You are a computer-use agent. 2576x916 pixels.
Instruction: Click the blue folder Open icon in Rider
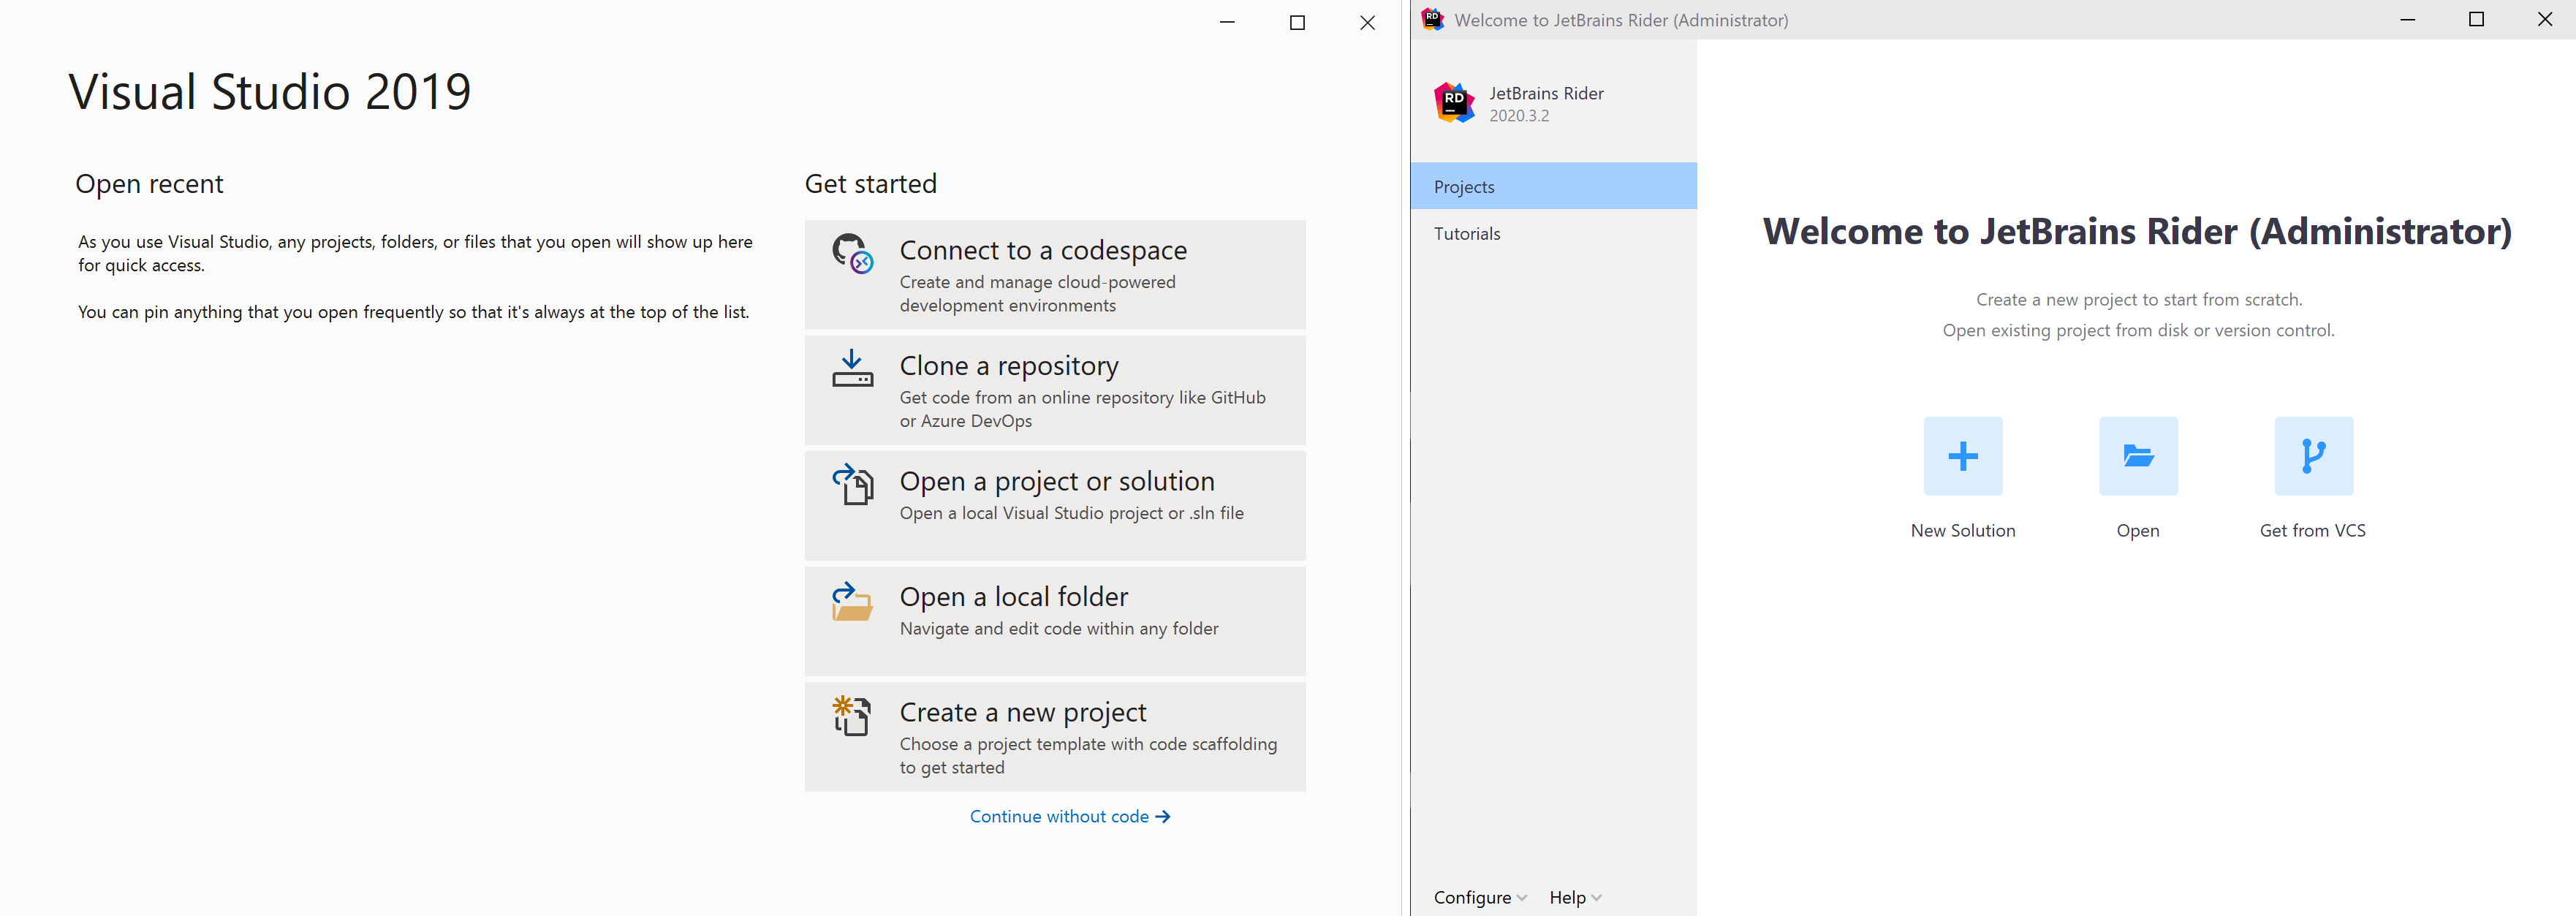pos(2138,456)
